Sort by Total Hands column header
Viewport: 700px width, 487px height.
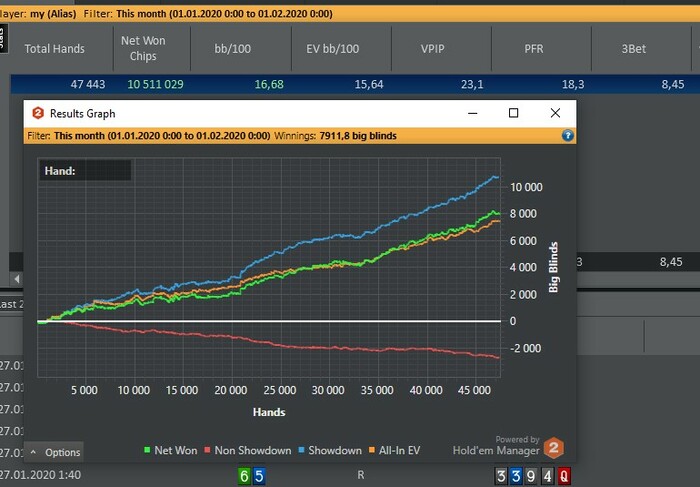click(54, 49)
